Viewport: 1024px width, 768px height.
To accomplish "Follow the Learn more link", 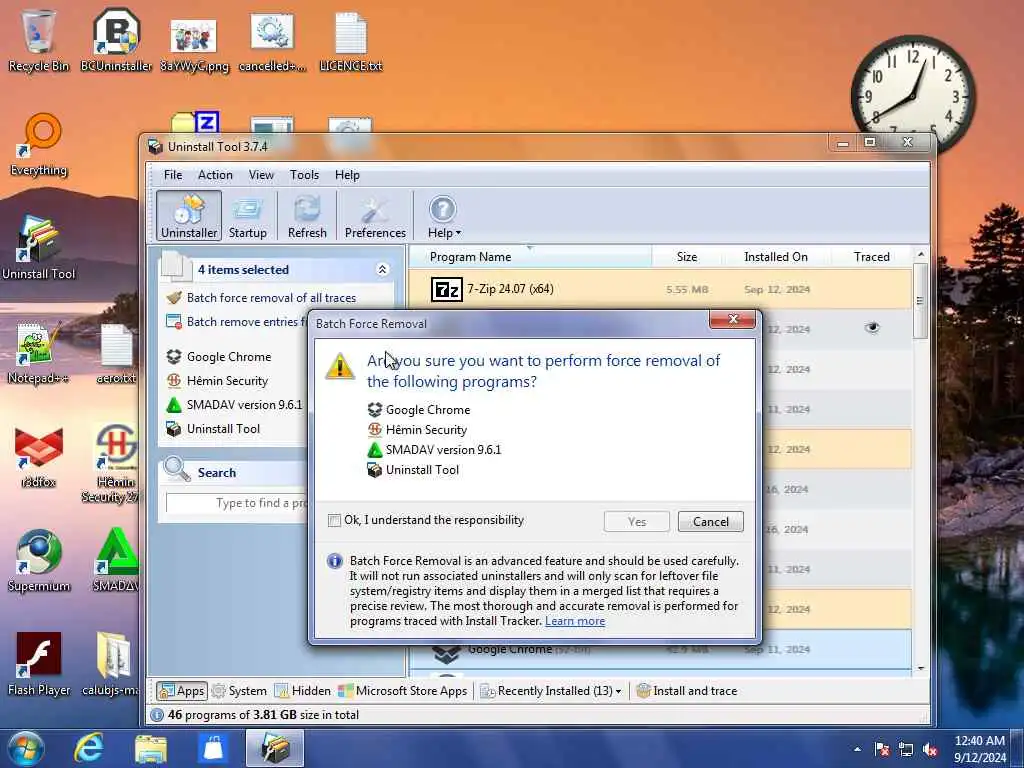I will 575,621.
